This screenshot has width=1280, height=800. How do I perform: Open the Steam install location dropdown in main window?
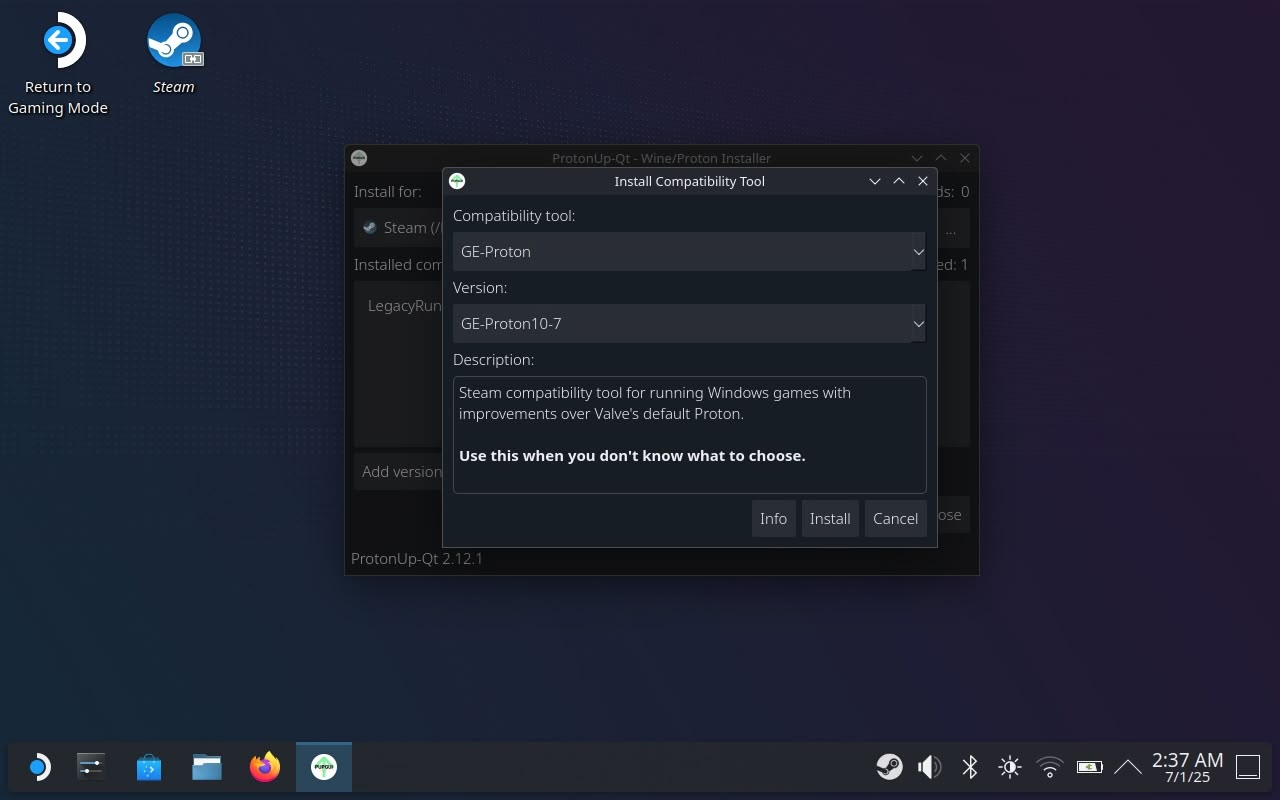[400, 228]
